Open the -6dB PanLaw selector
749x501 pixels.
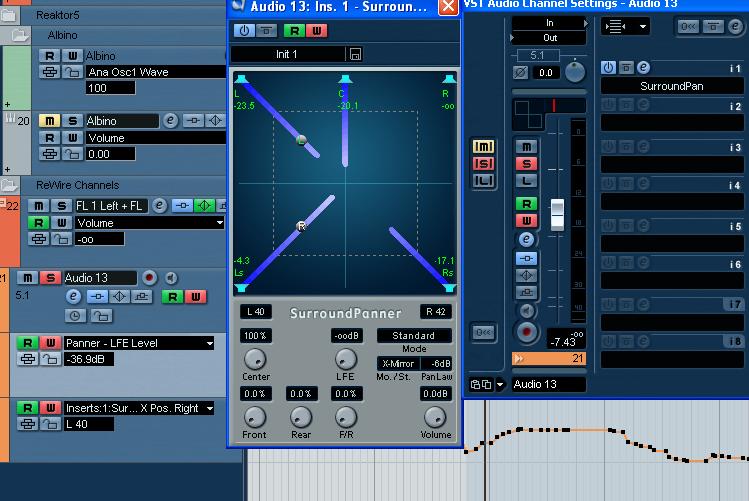pos(436,363)
